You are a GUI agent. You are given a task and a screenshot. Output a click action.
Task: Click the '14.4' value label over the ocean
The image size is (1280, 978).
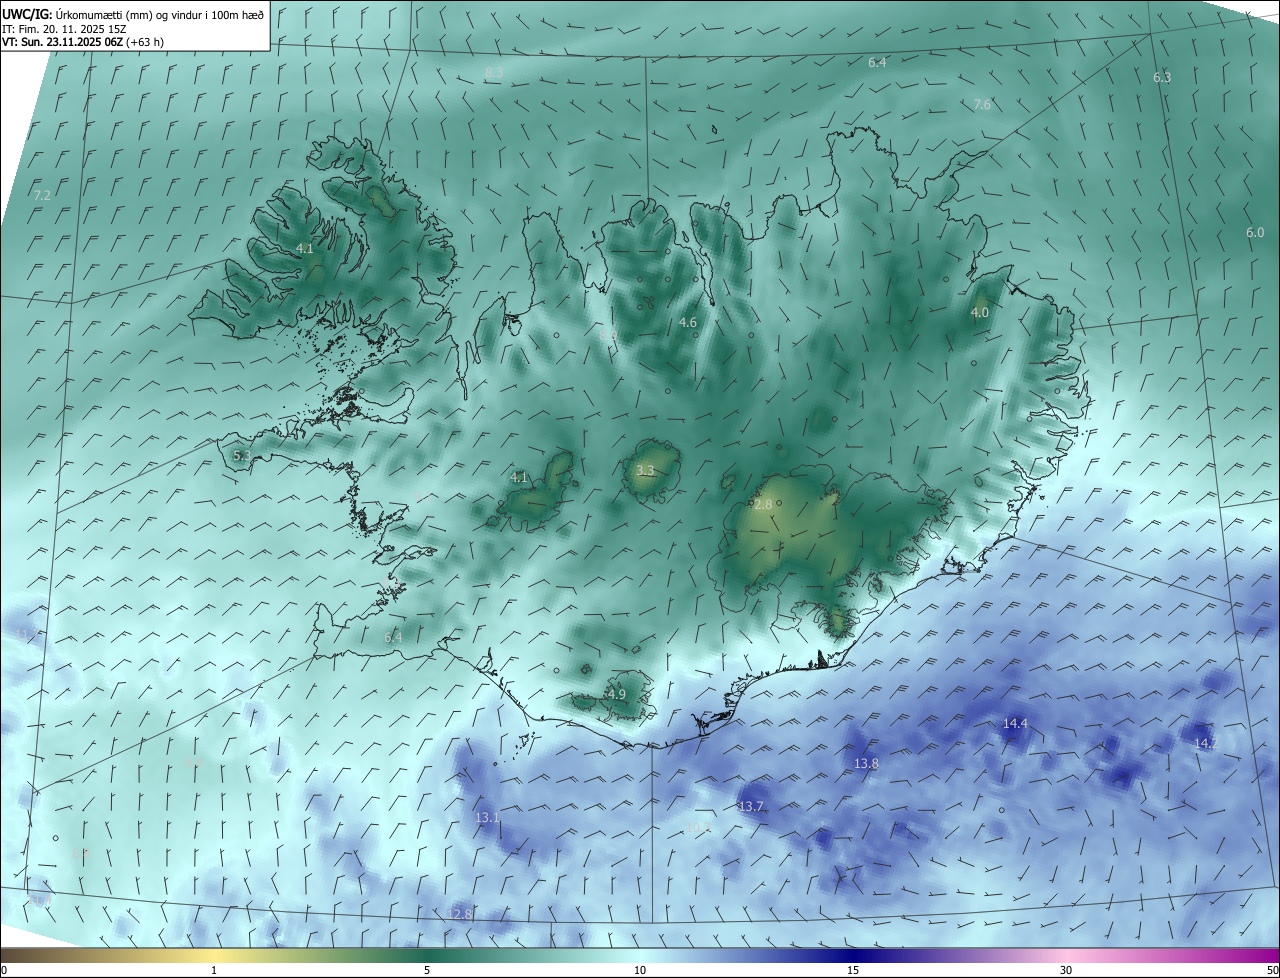1015,724
